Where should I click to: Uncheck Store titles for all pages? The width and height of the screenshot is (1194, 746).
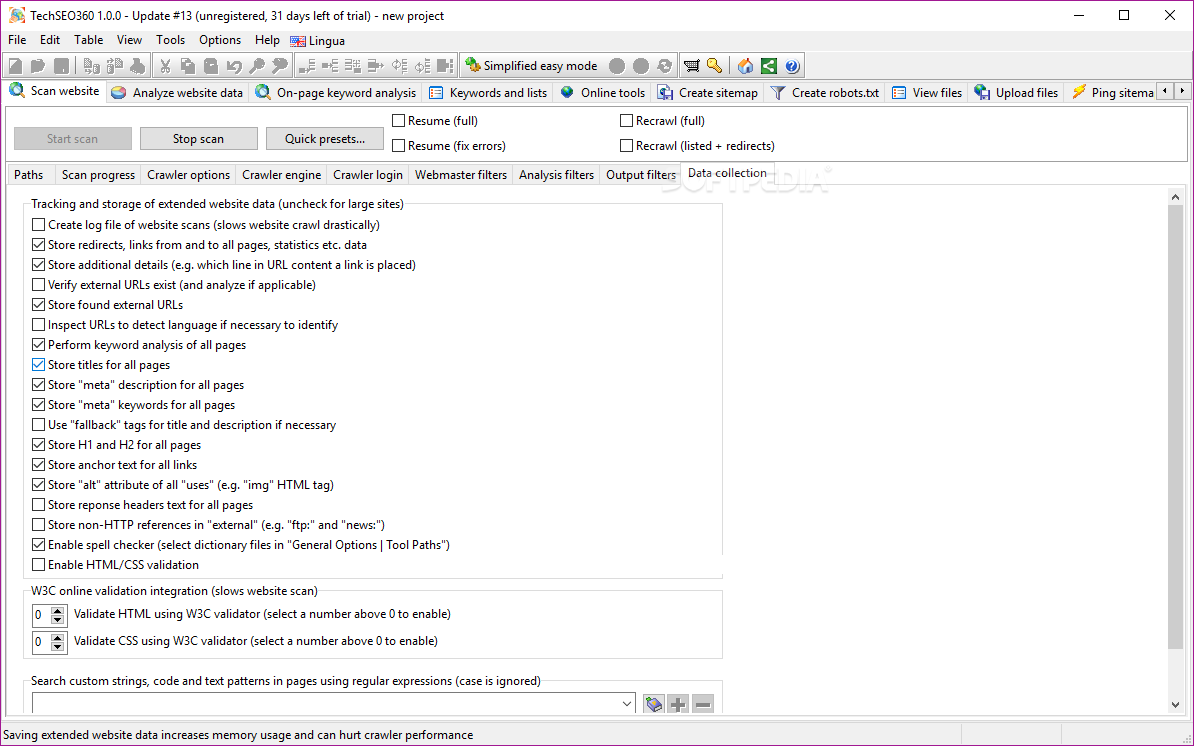point(39,365)
